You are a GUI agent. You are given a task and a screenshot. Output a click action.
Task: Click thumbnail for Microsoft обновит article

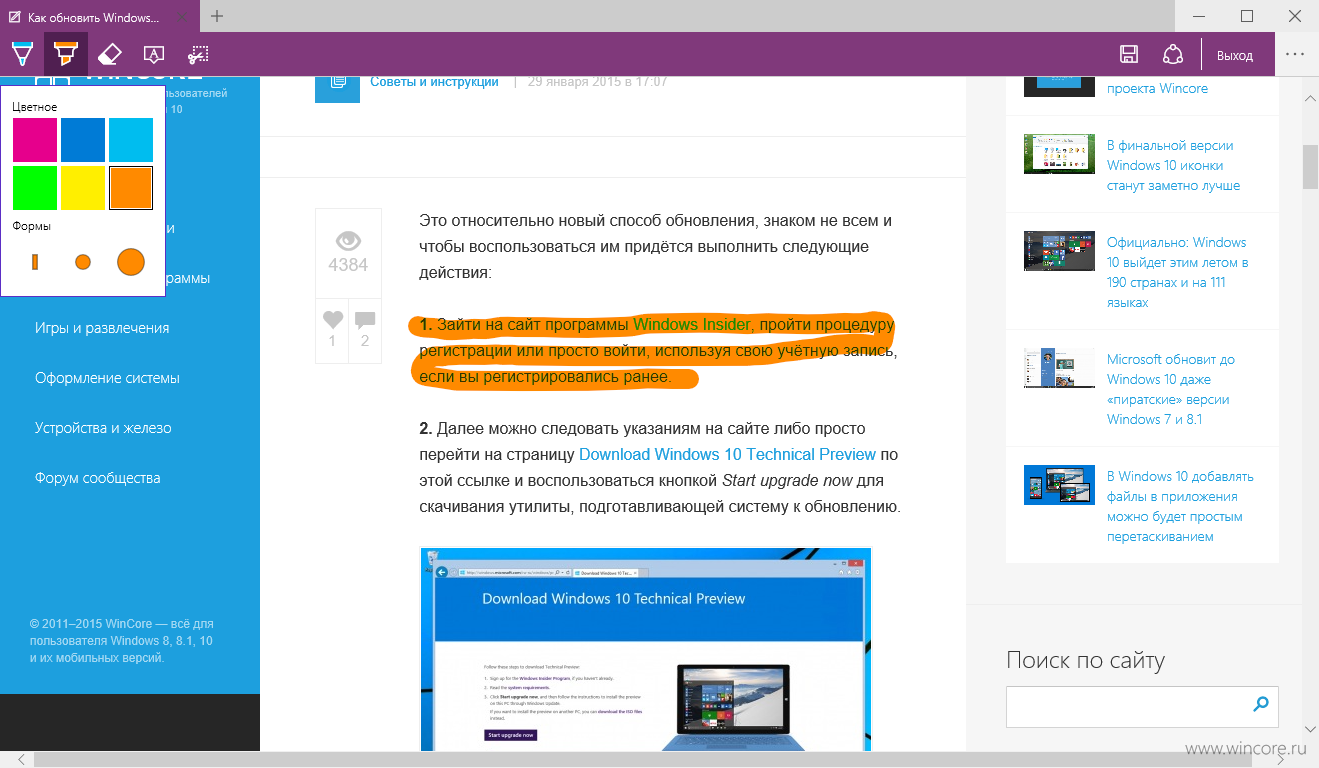pos(1059,368)
